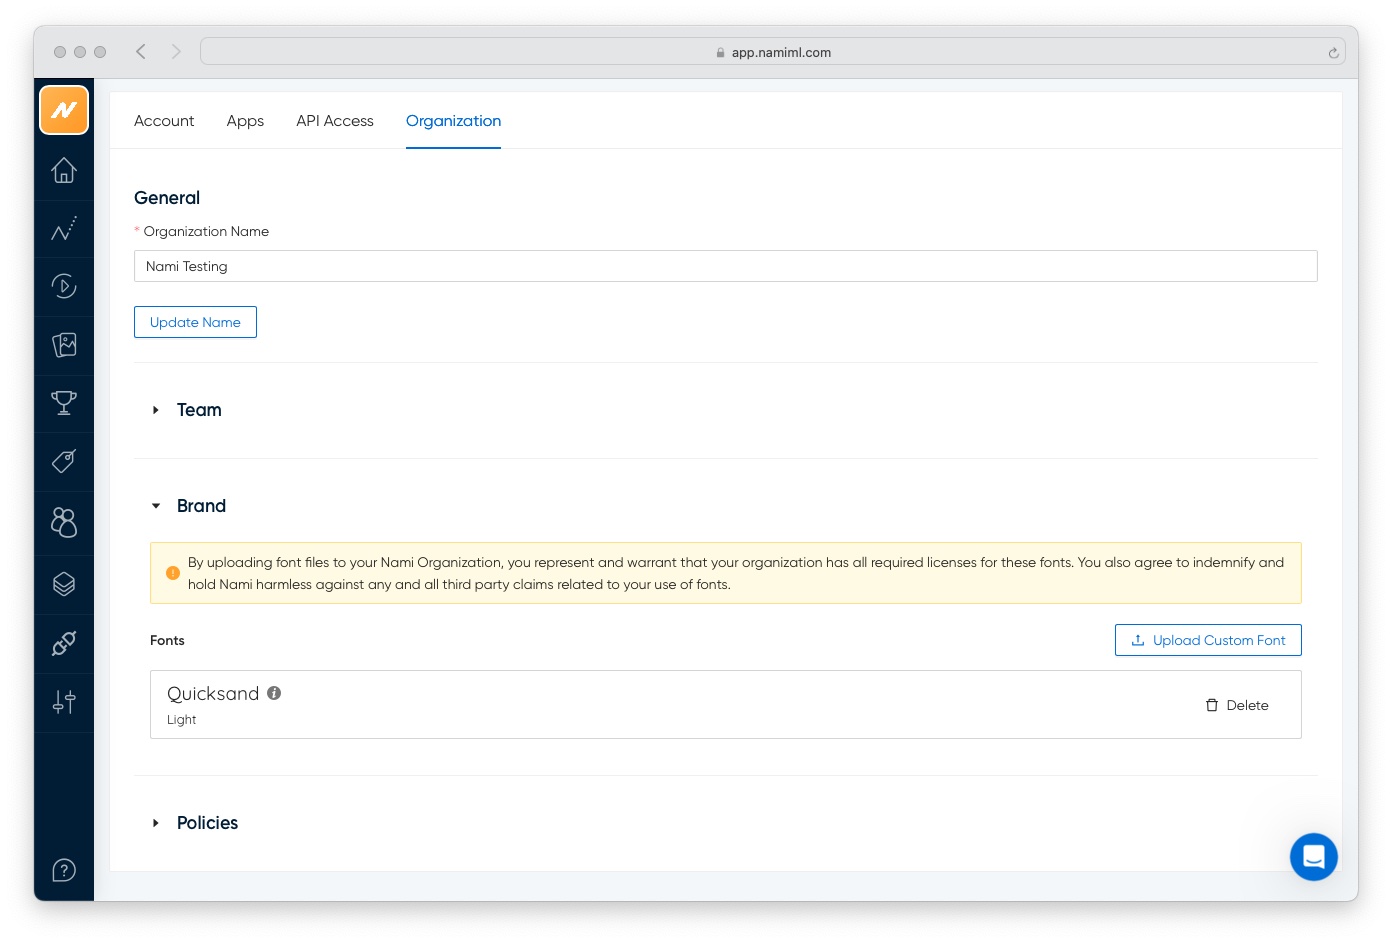
Task: Click the Team section heading
Action: (x=199, y=410)
